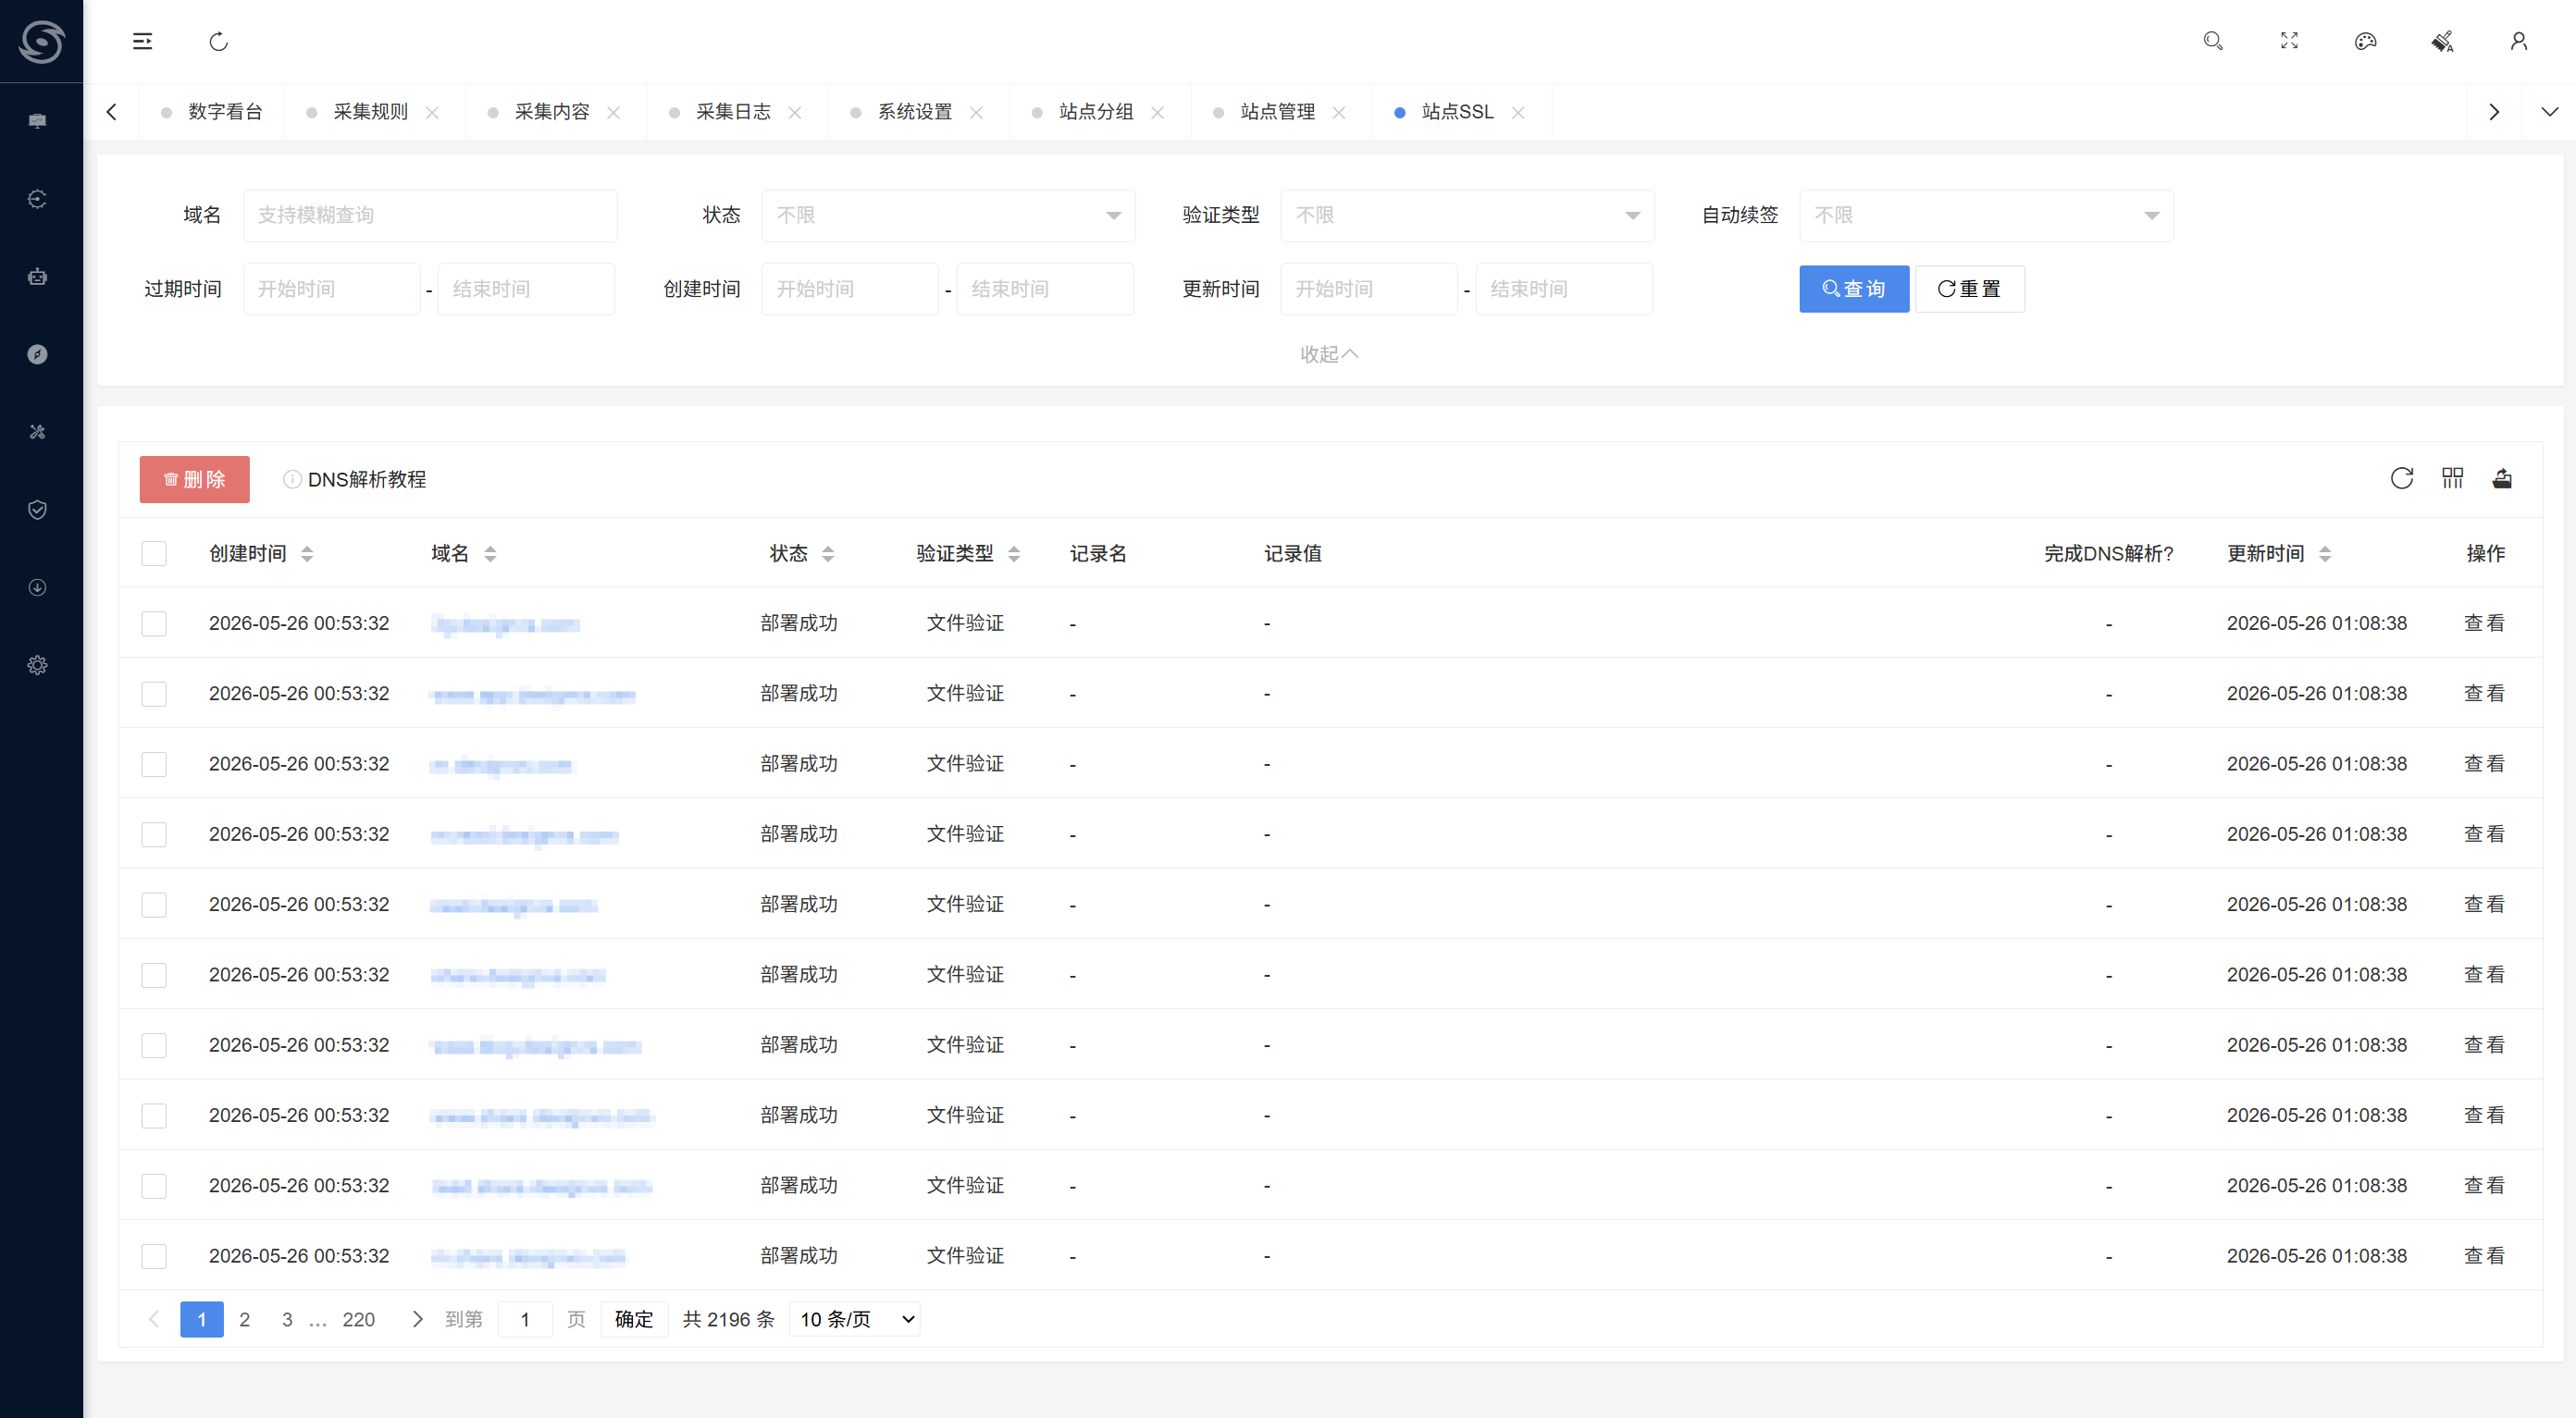Image resolution: width=2576 pixels, height=1418 pixels.
Task: Check the seventh table row checkbox
Action: click(x=154, y=1045)
